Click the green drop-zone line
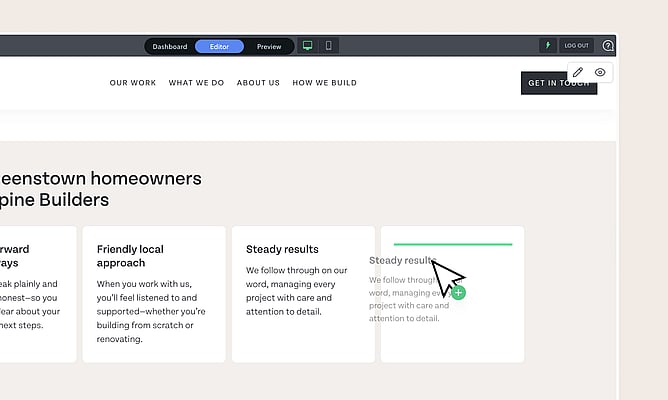Viewport: 668px width, 400px height. pyautogui.click(x=452, y=244)
